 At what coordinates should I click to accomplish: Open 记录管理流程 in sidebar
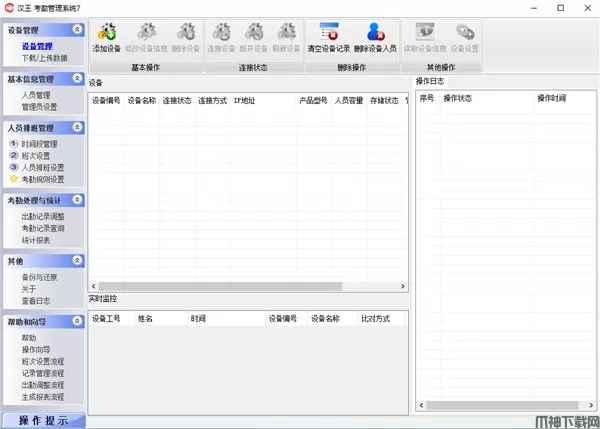click(x=43, y=374)
